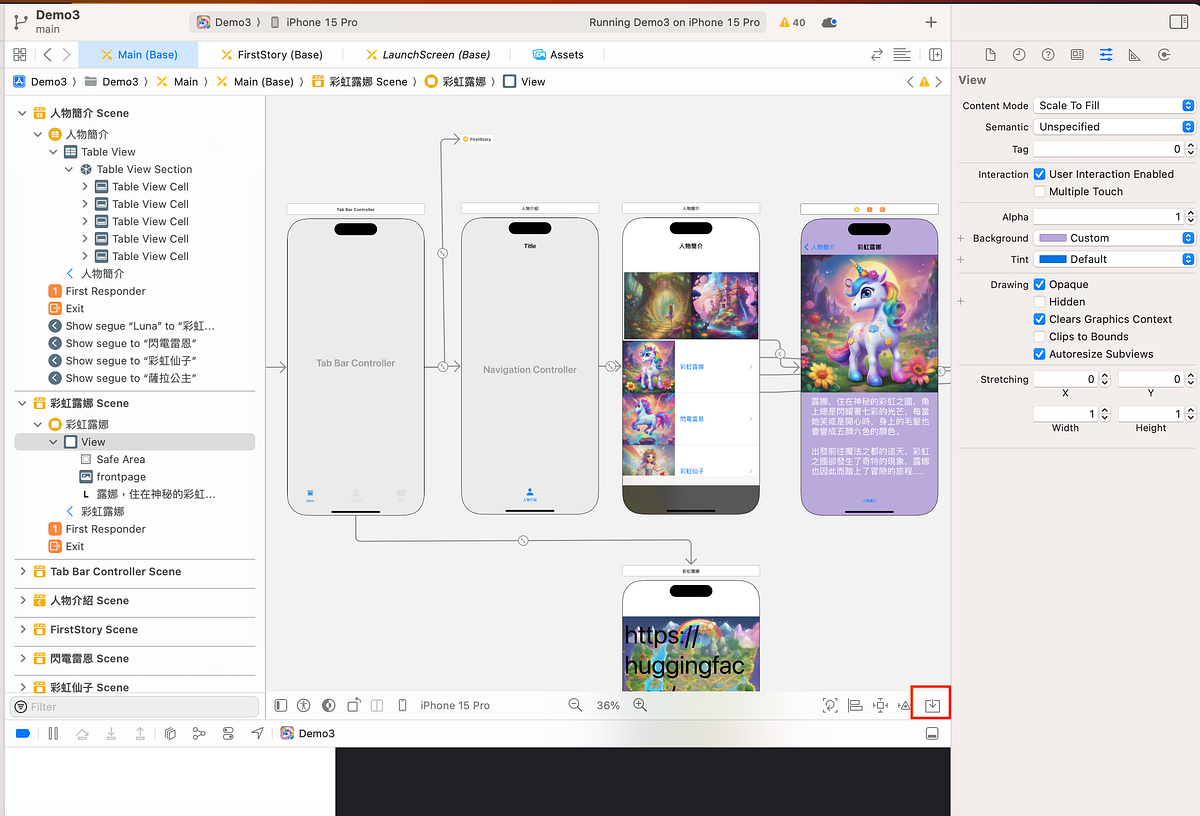
Task: Open the Resolve Auto Layout Issues menu
Action: coord(905,705)
